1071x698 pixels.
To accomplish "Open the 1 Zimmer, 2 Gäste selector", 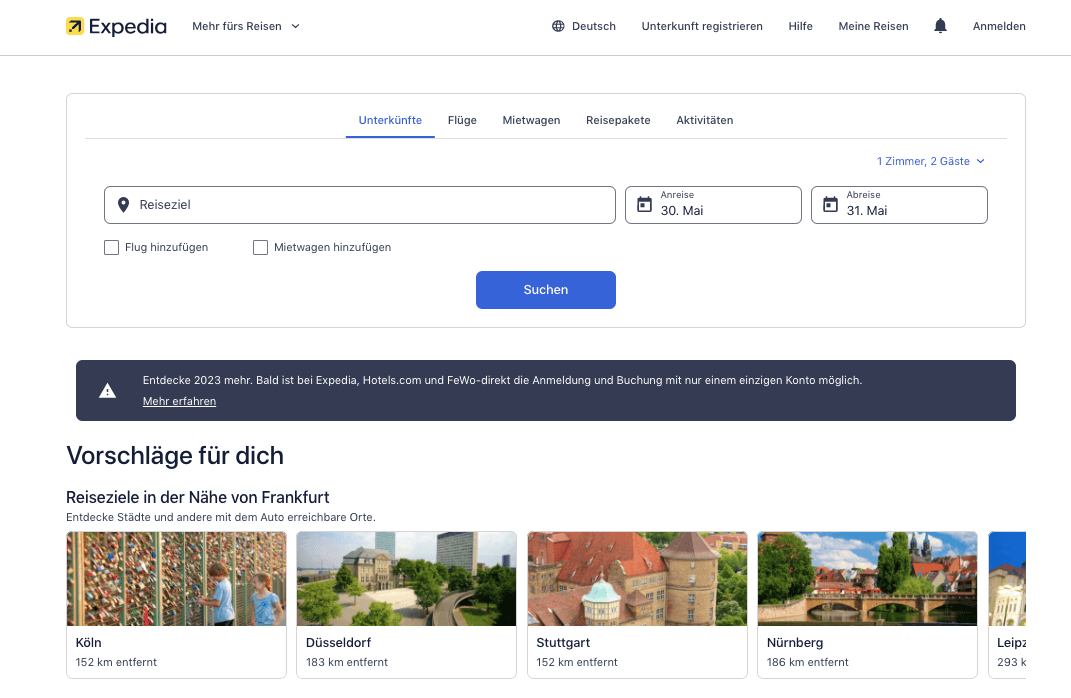I will click(930, 161).
